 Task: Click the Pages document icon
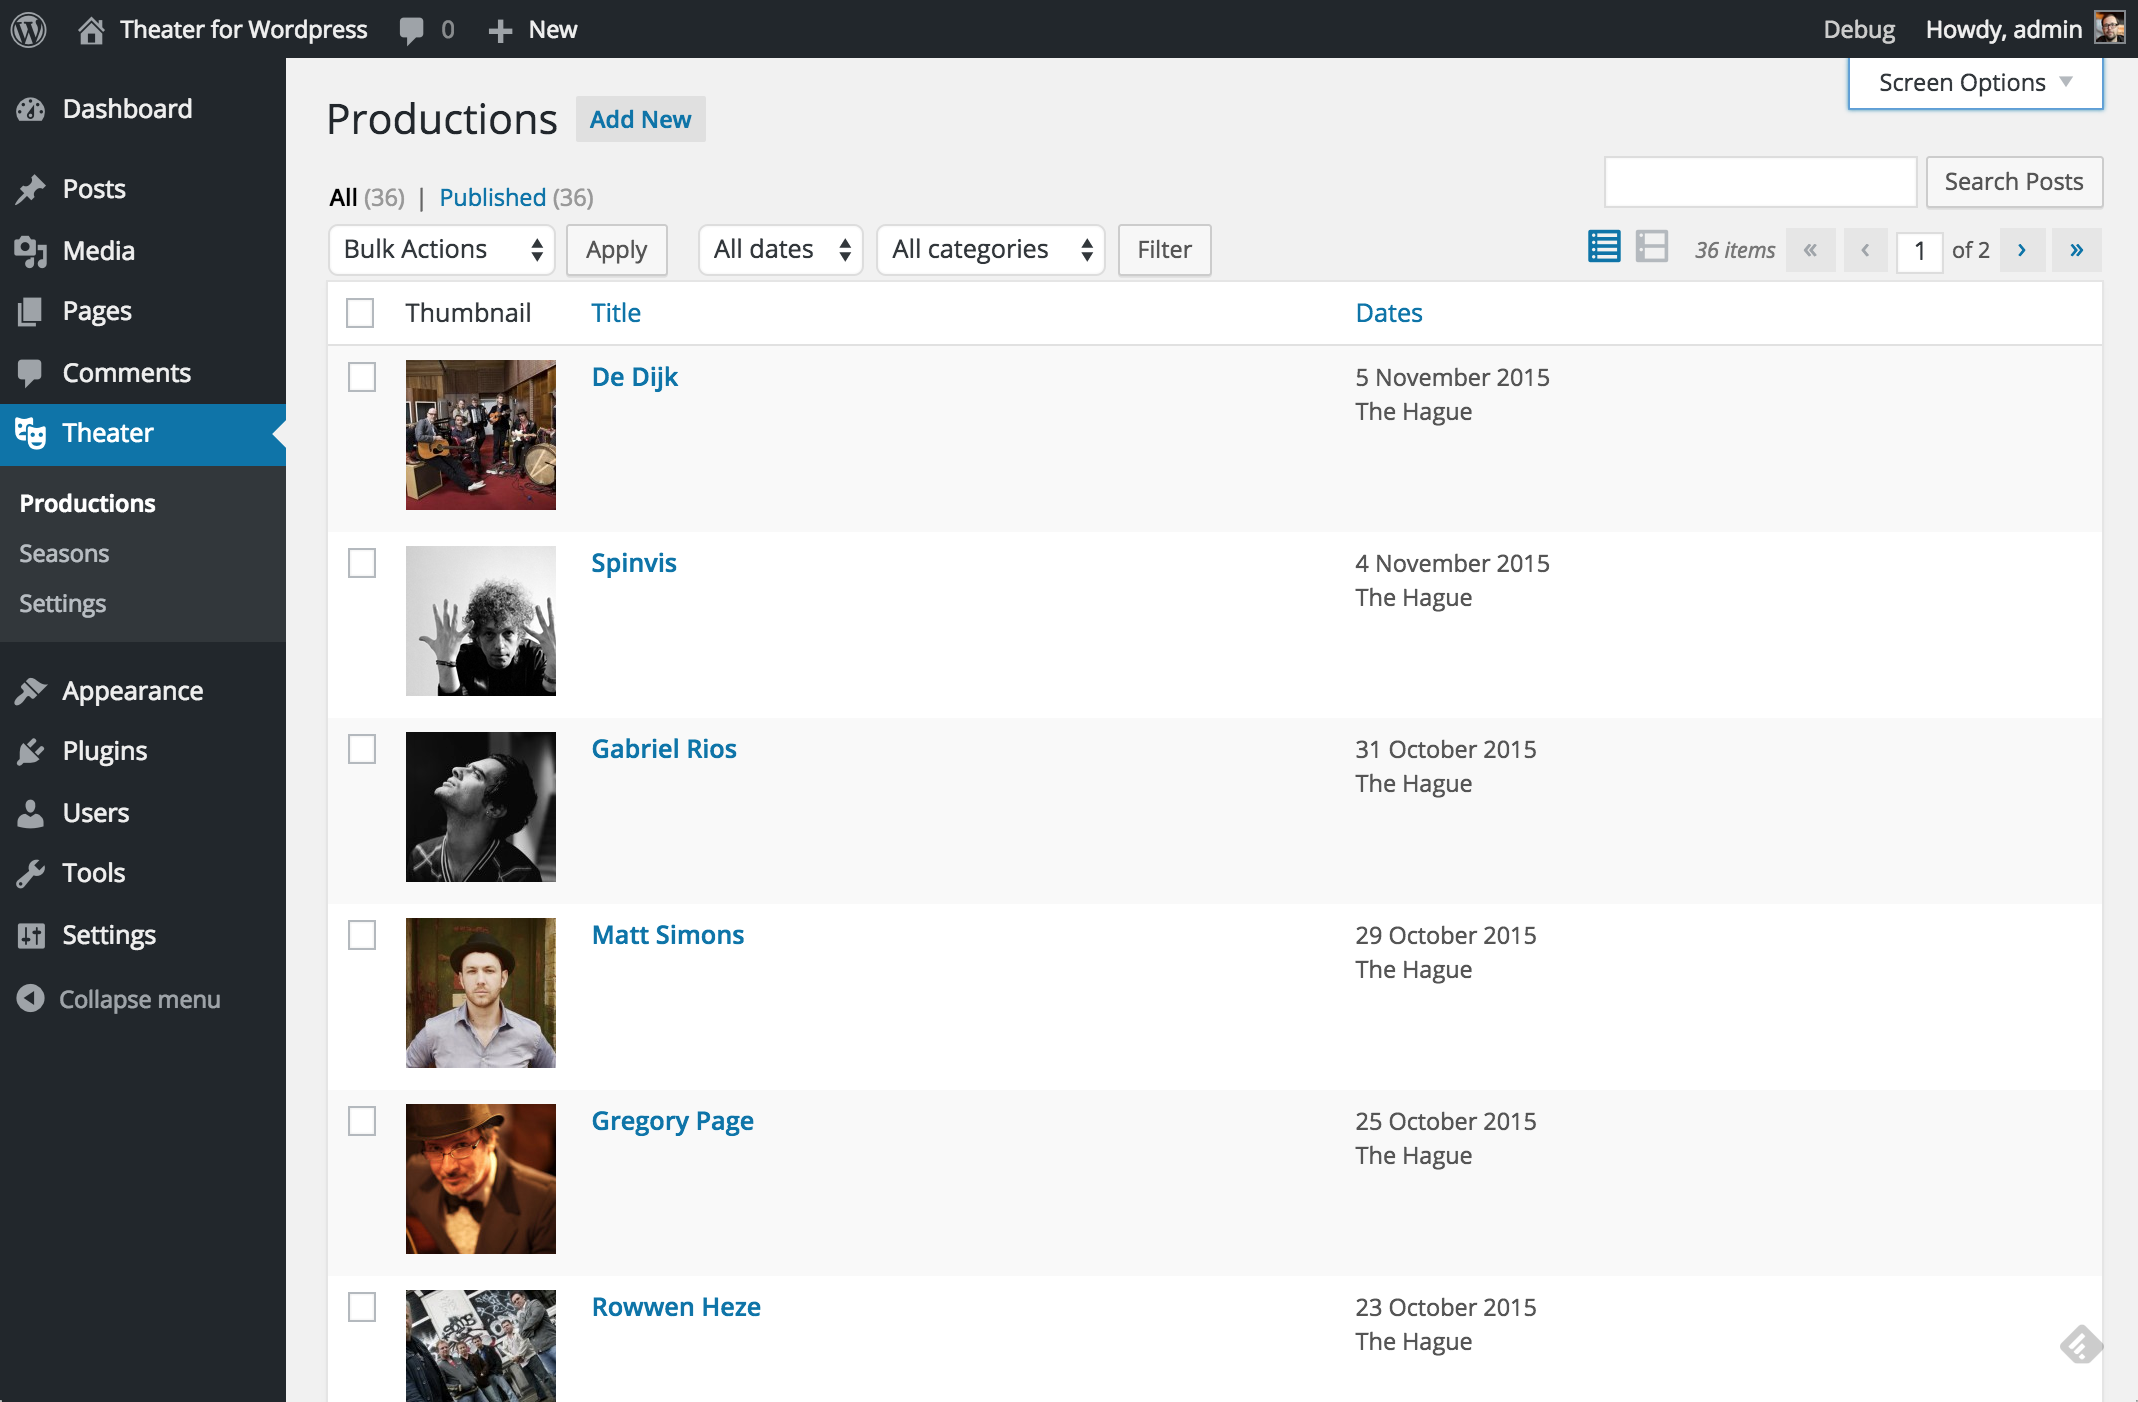[x=31, y=311]
